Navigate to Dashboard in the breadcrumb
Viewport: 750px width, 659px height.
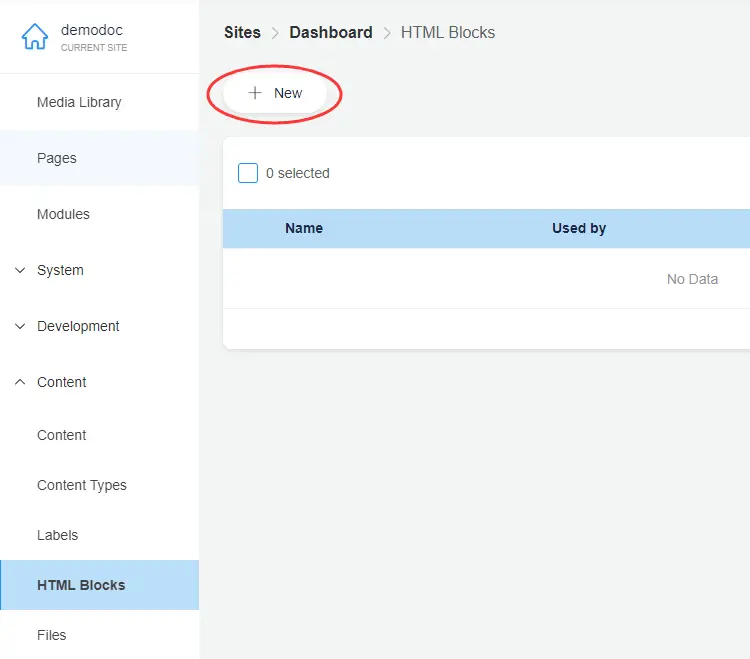pos(330,32)
